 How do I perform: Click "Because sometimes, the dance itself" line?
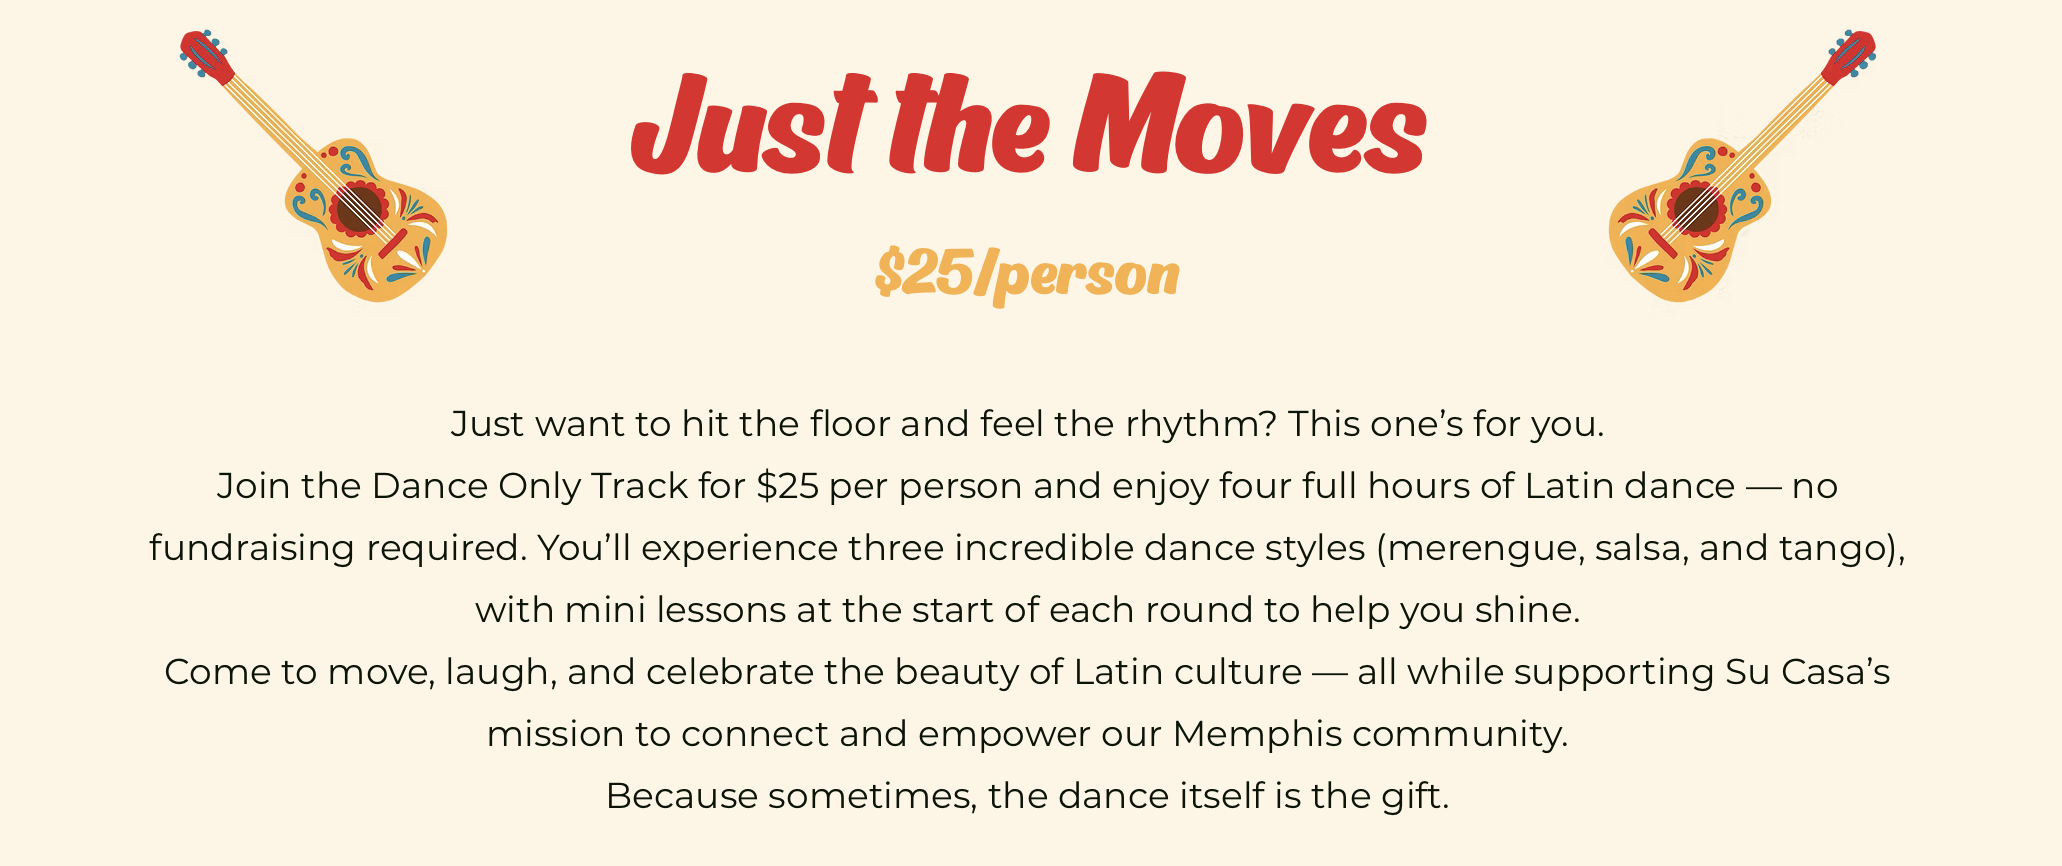[x=1028, y=796]
